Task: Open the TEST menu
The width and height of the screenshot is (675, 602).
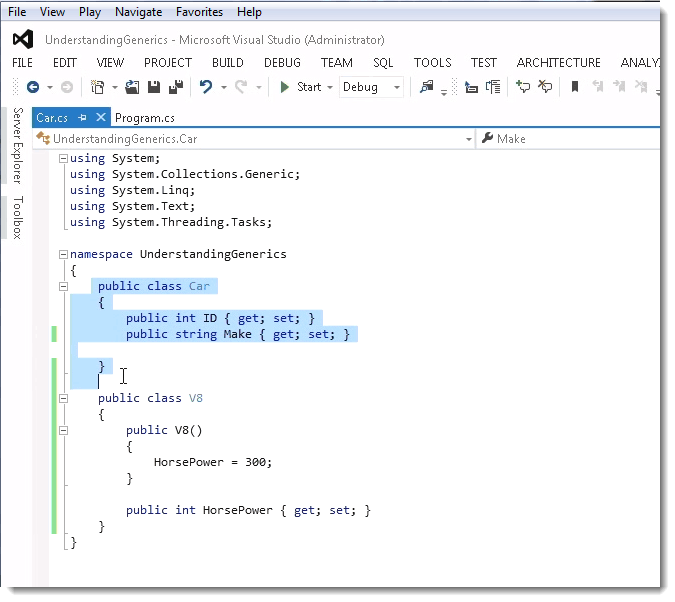Action: (483, 63)
